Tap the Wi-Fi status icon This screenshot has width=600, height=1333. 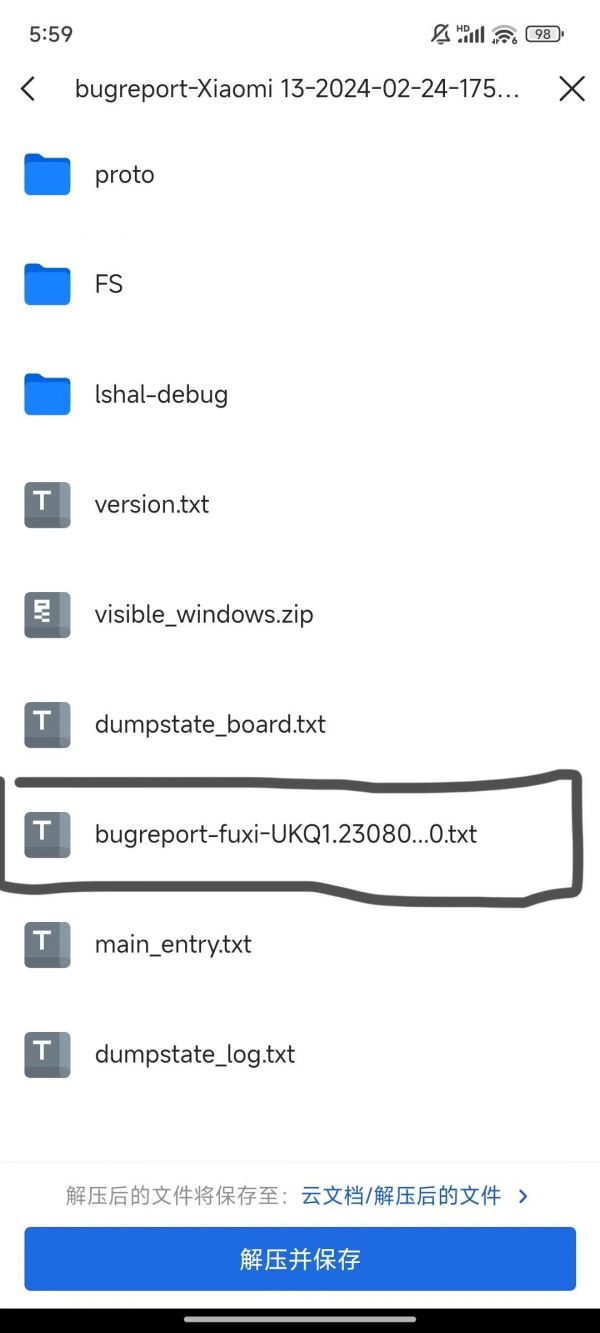coord(505,34)
